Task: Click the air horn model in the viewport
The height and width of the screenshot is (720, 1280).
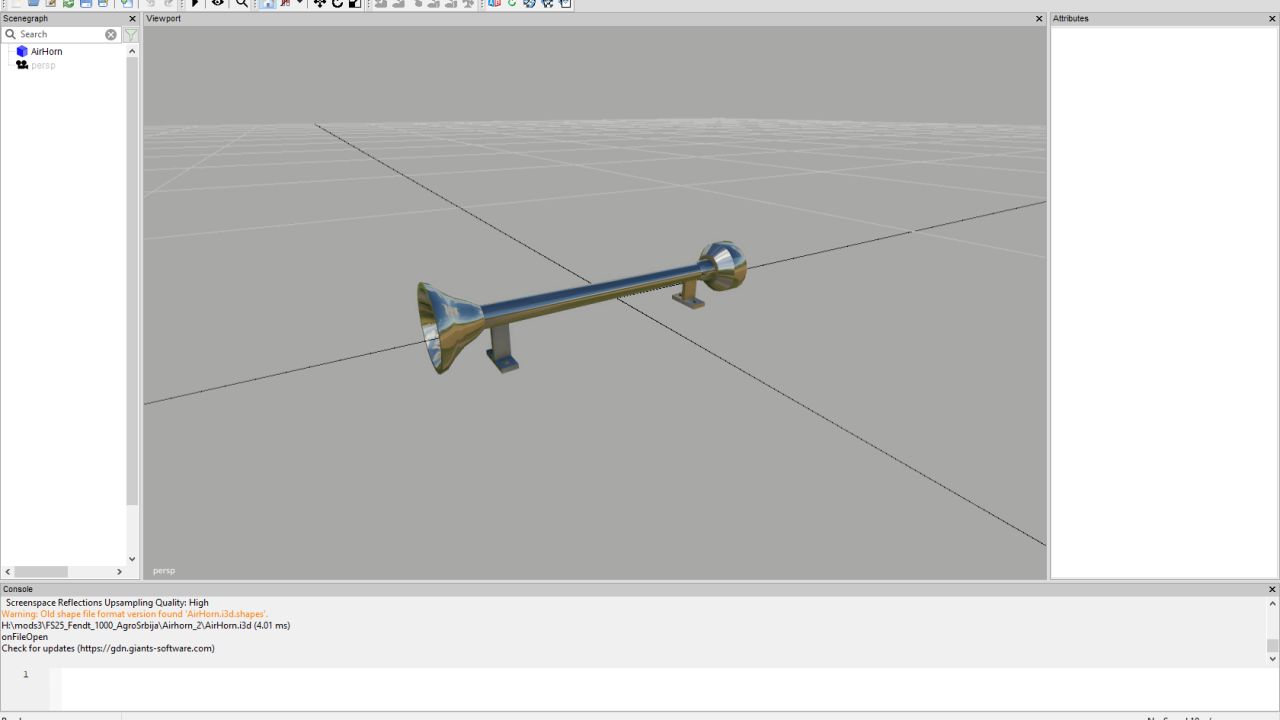Action: (x=590, y=295)
